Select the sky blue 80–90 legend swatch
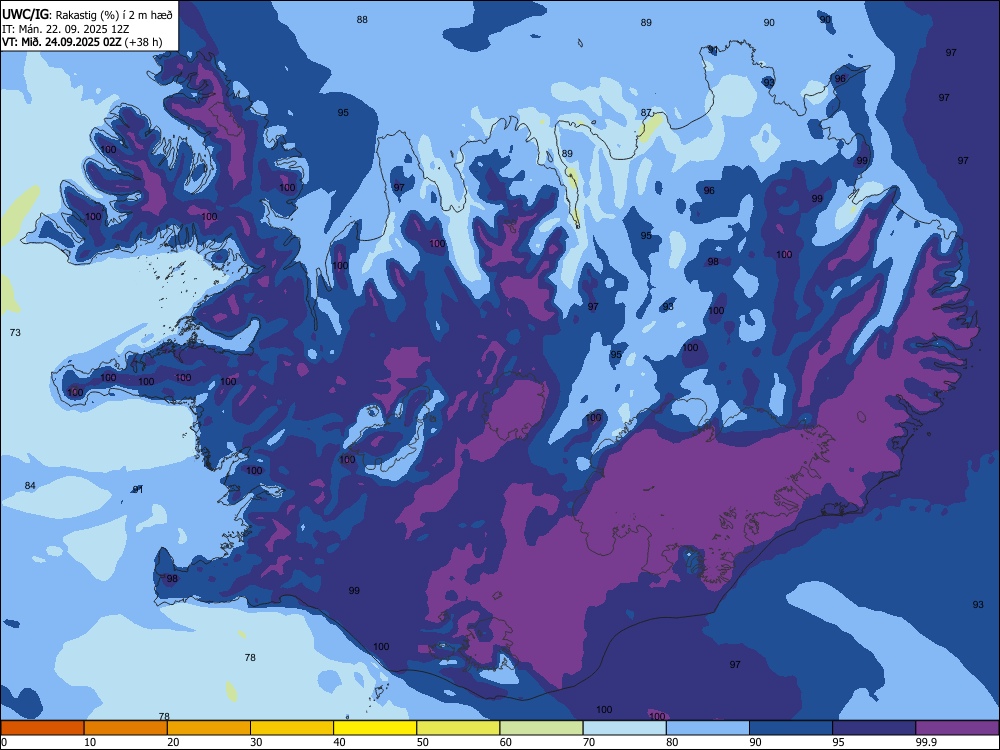The height and width of the screenshot is (750, 1000). (x=708, y=728)
